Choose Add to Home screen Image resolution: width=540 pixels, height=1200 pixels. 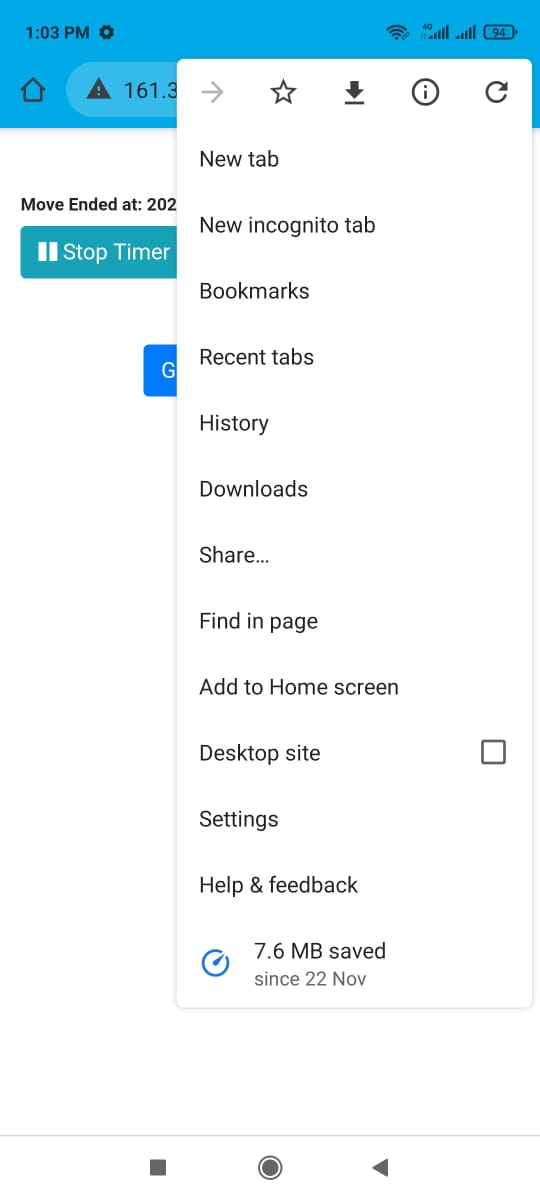pos(354,687)
